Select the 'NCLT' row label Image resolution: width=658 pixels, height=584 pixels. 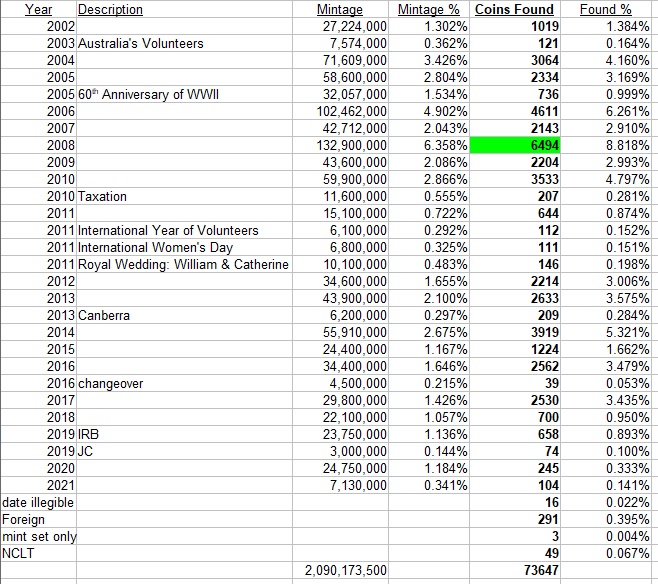pos(39,553)
